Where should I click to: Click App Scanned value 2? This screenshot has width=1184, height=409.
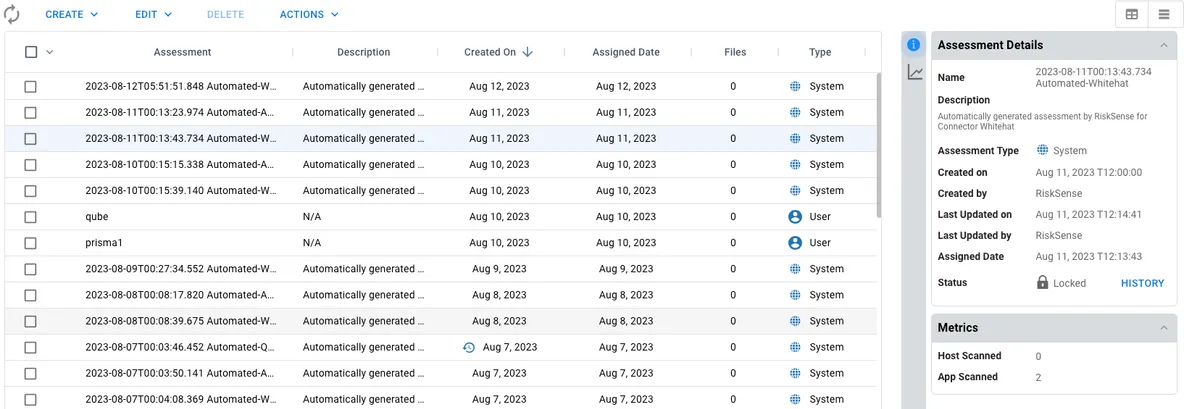1039,377
